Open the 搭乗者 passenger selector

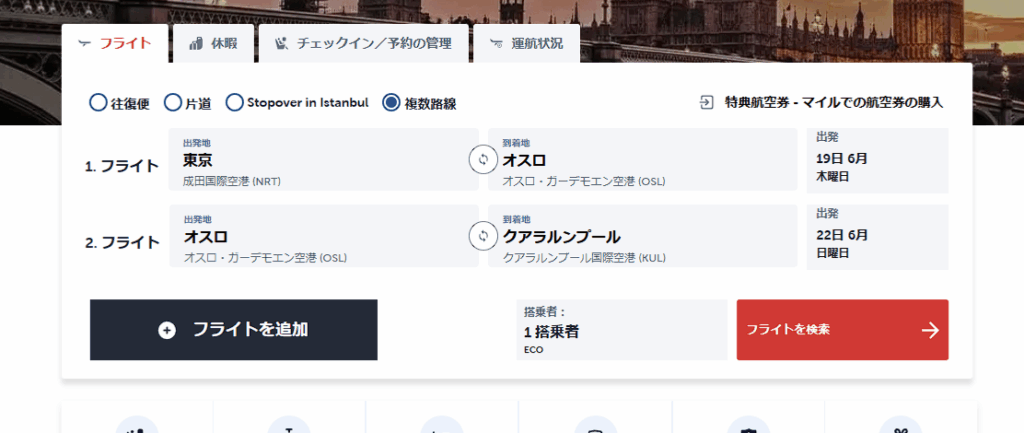coord(620,330)
